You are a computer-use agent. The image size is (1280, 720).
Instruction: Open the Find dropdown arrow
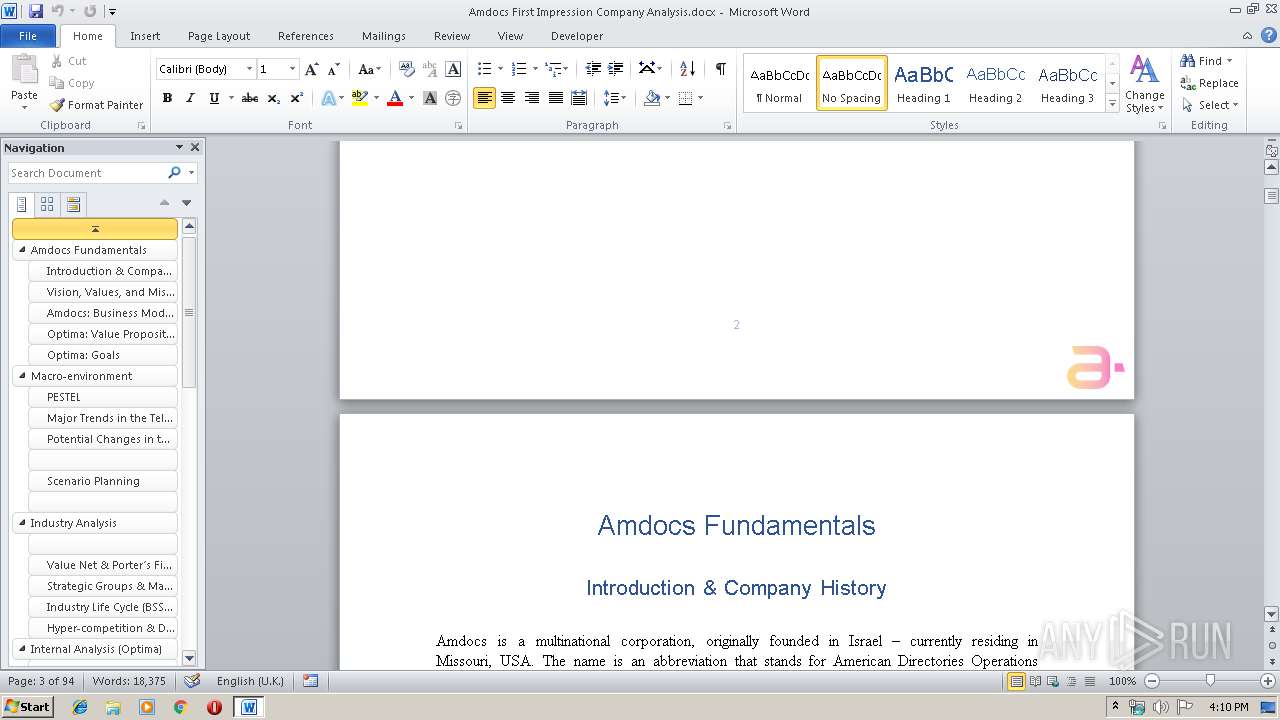point(1229,61)
